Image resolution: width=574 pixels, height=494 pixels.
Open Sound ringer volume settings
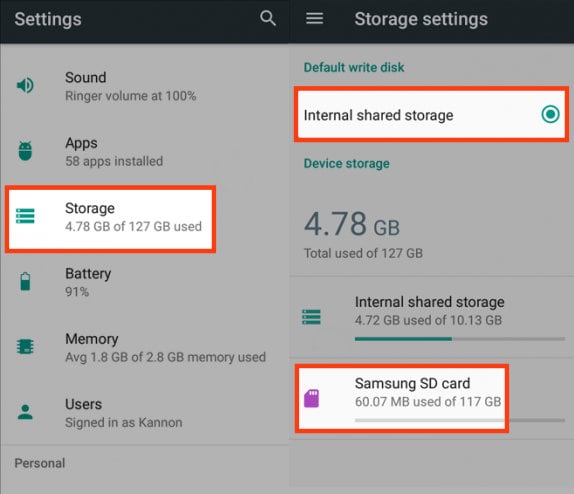click(x=144, y=86)
